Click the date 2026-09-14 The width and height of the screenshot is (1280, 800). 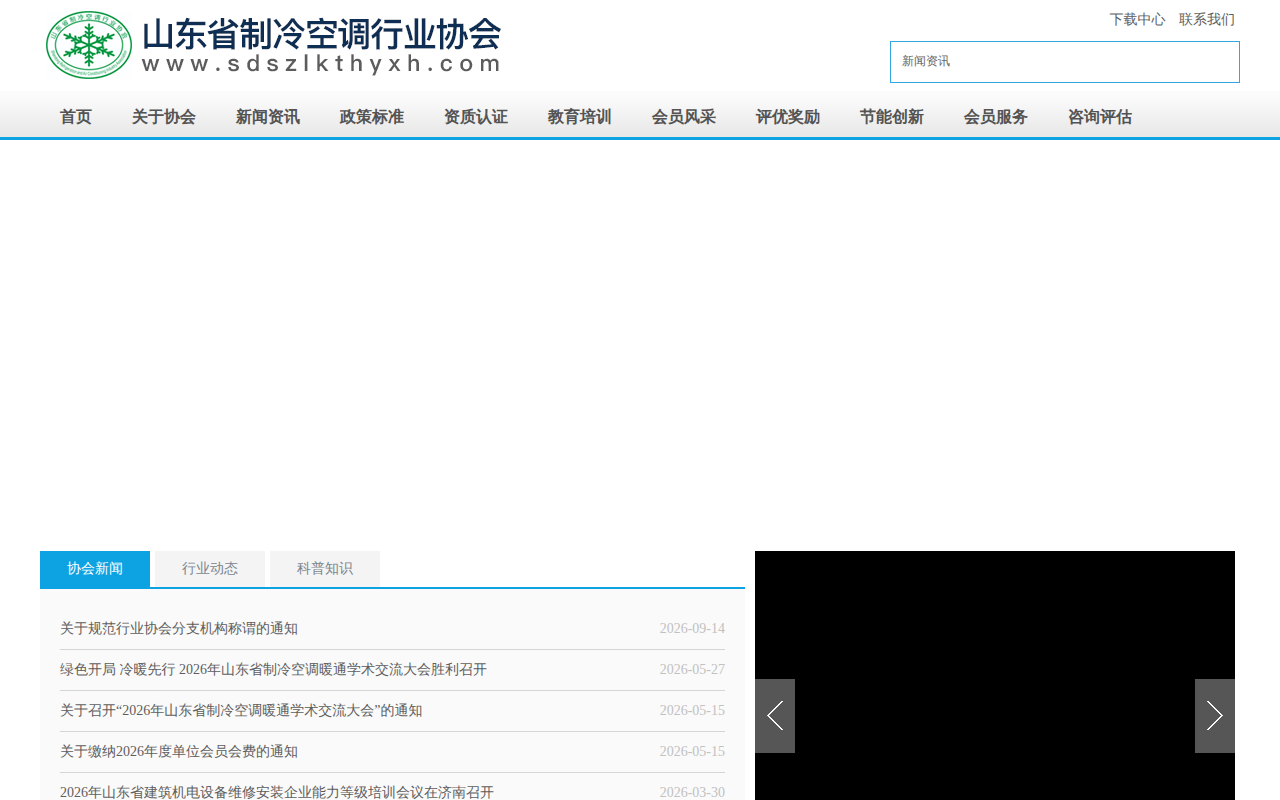point(692,629)
